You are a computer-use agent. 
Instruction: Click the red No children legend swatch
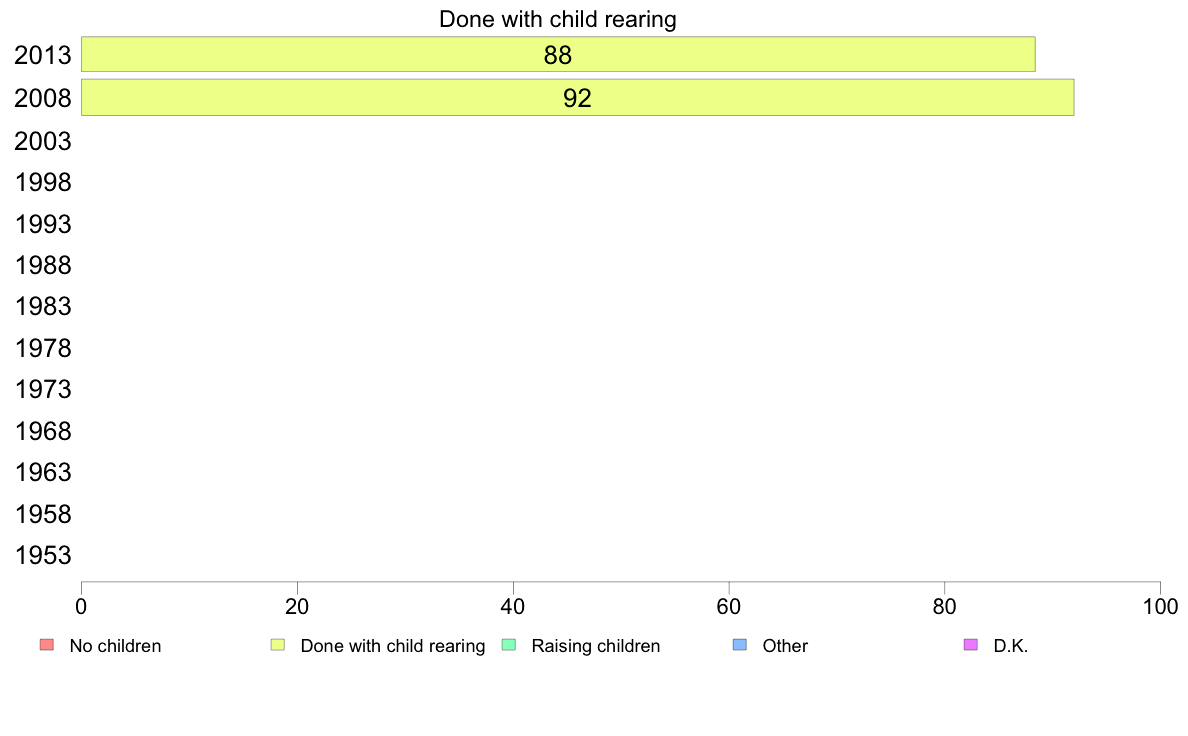47,645
